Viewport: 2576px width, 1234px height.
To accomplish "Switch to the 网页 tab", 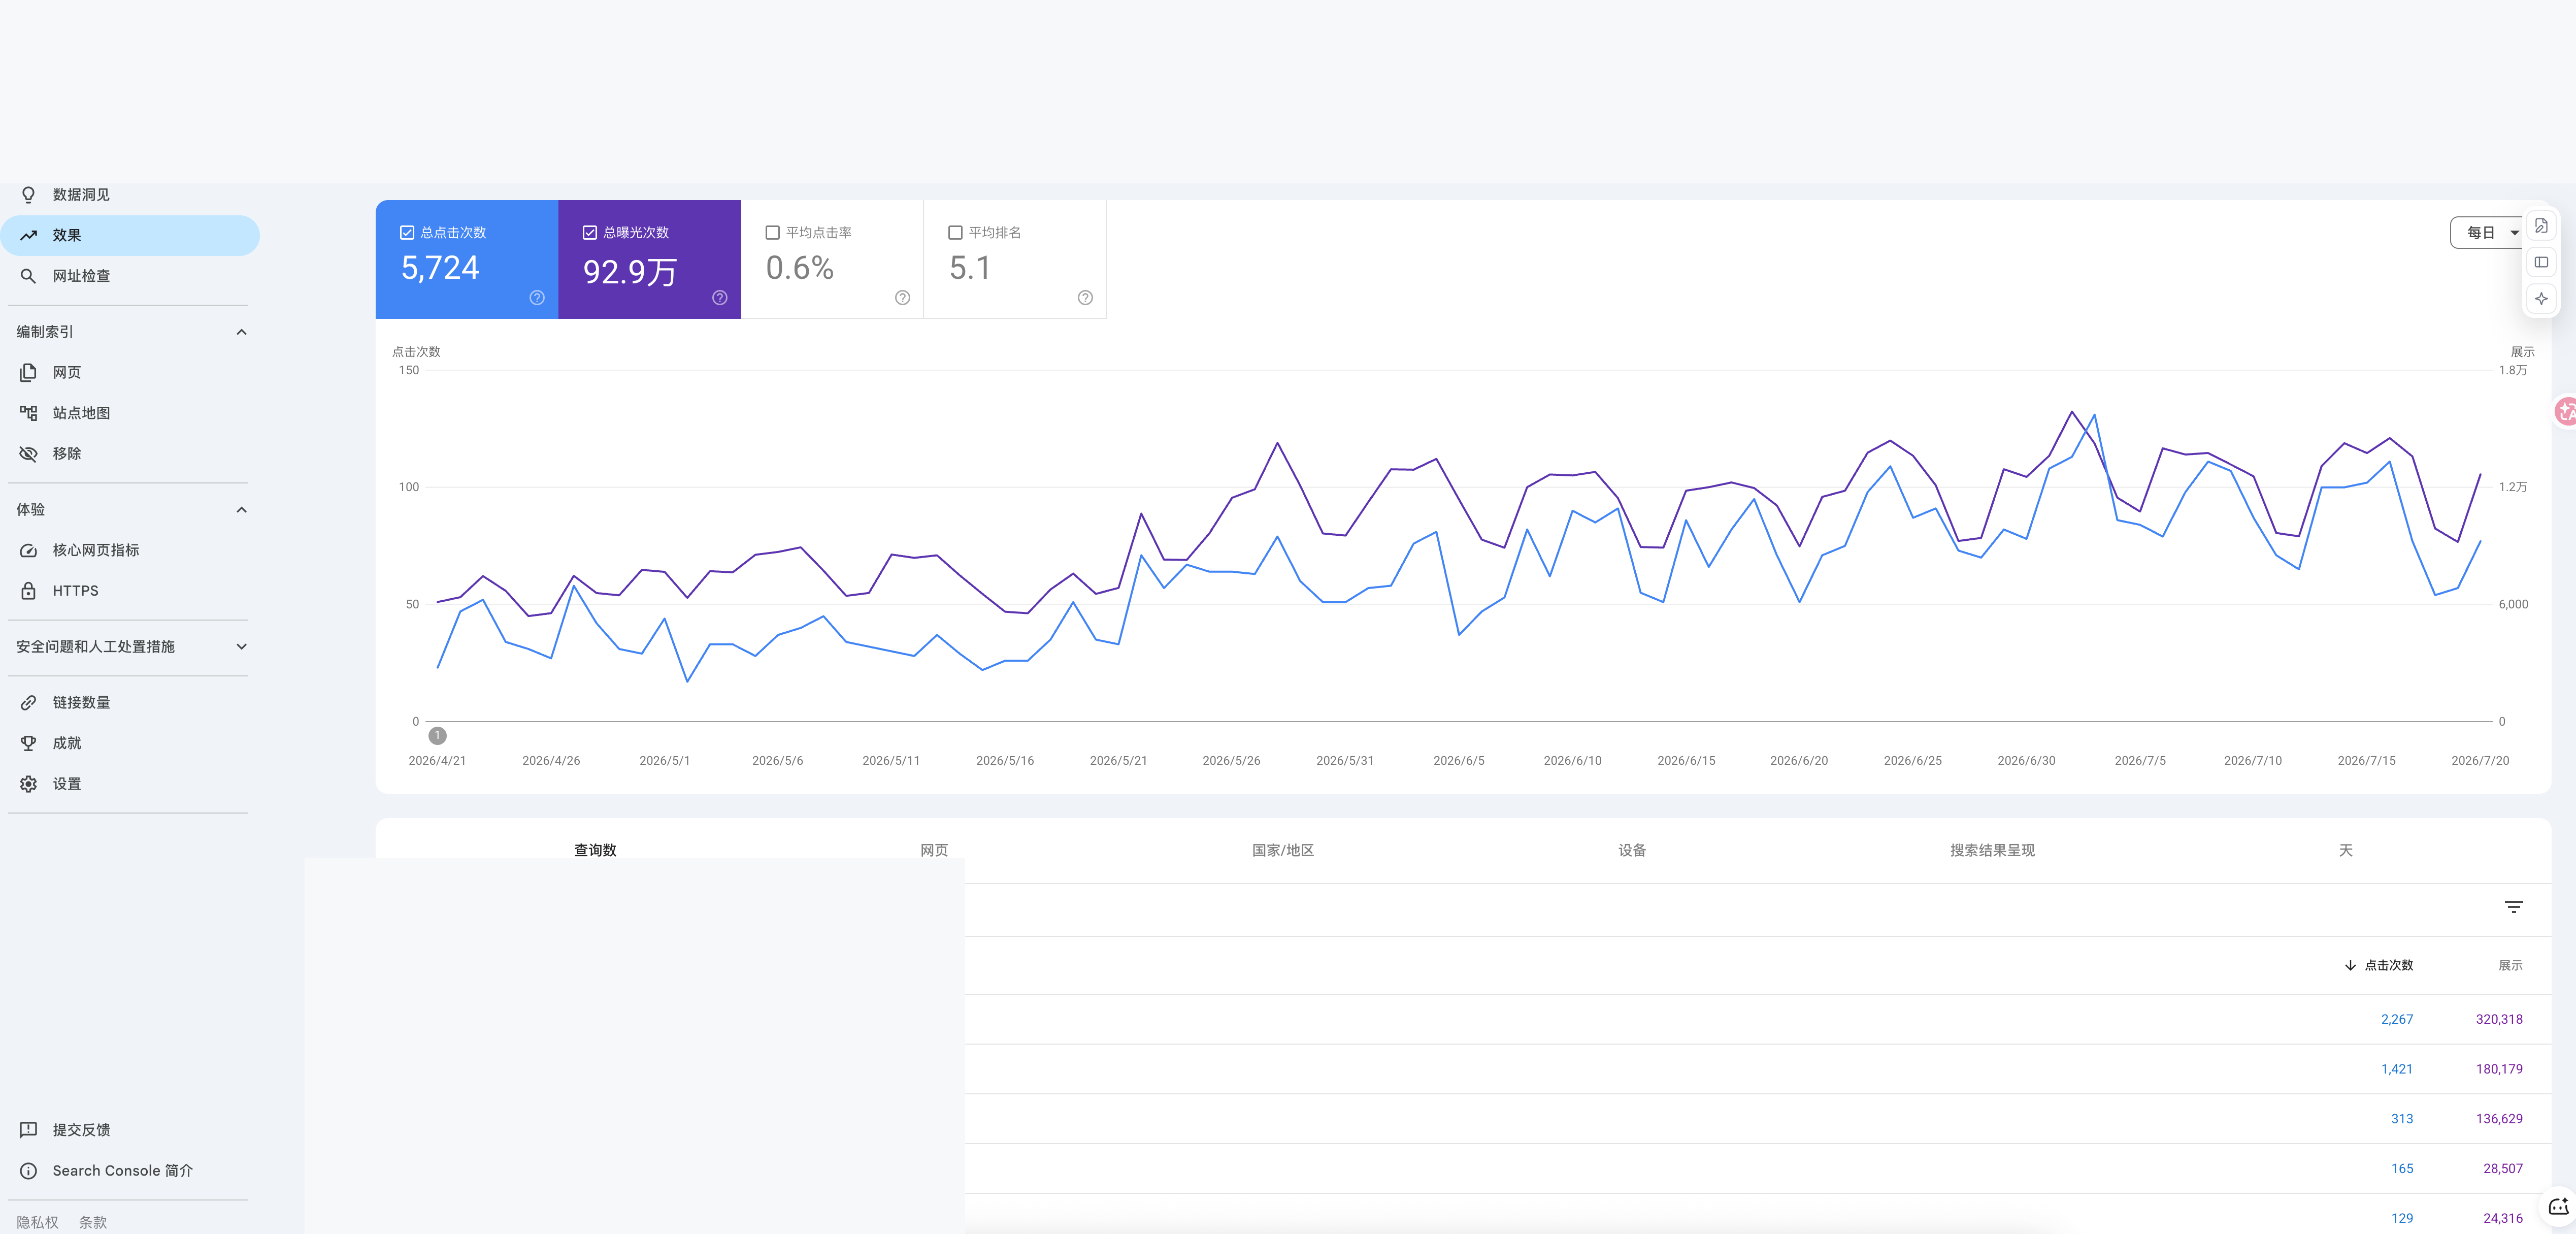I will click(934, 850).
